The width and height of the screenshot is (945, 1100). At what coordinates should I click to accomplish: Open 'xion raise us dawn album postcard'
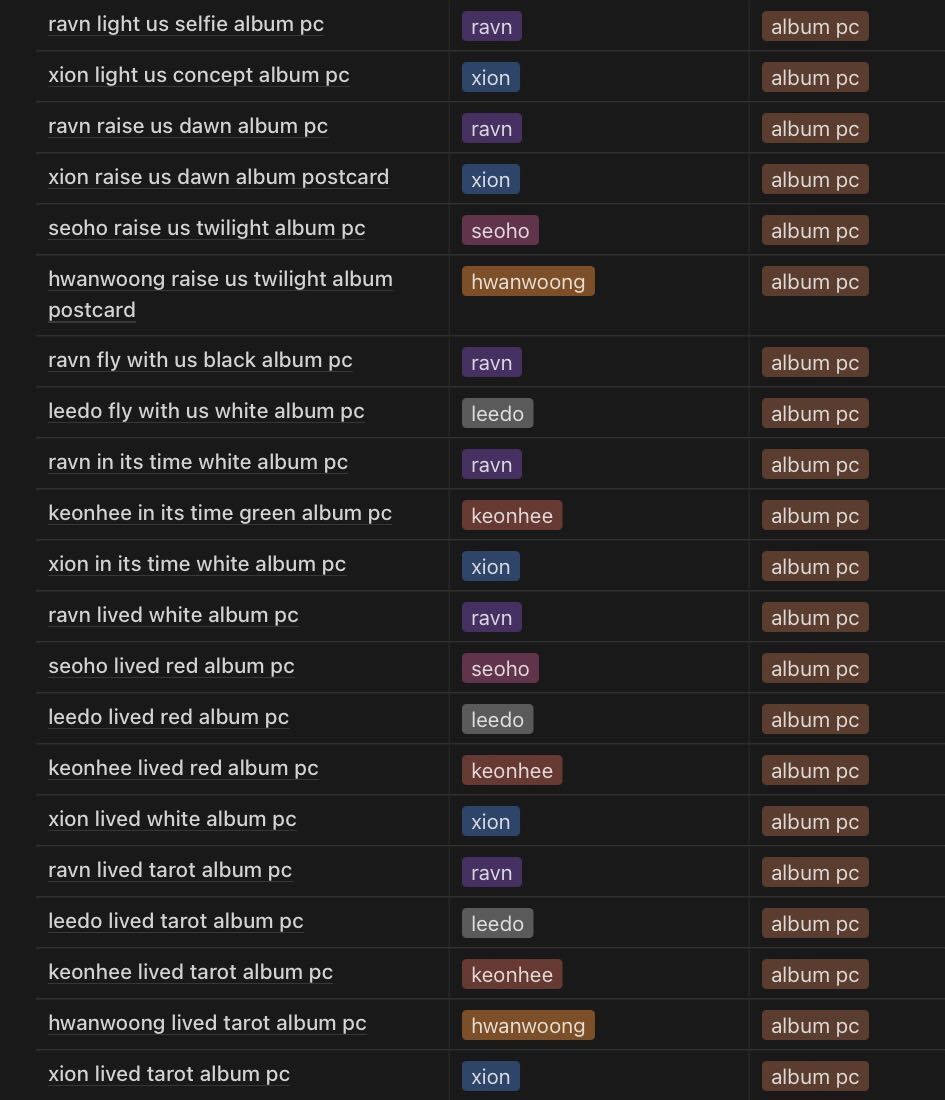[x=218, y=177]
